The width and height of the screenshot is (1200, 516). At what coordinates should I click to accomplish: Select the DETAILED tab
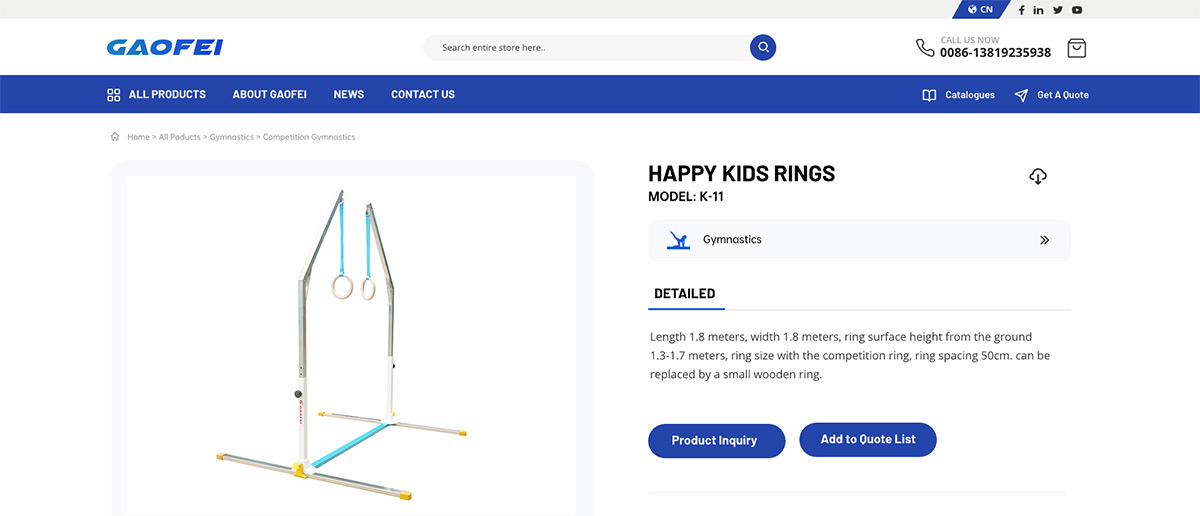click(x=685, y=294)
